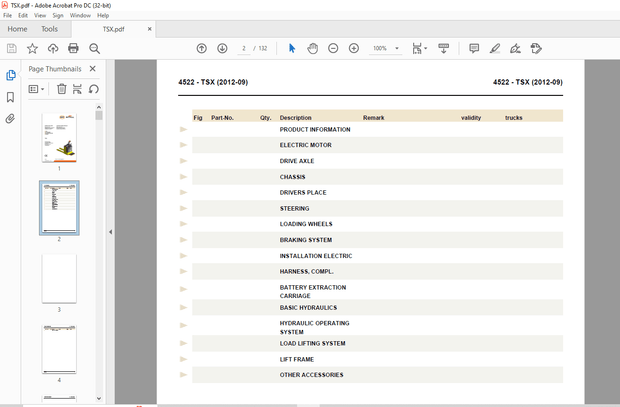Open the fit page options icon
620x407 pixels.
pos(420,49)
